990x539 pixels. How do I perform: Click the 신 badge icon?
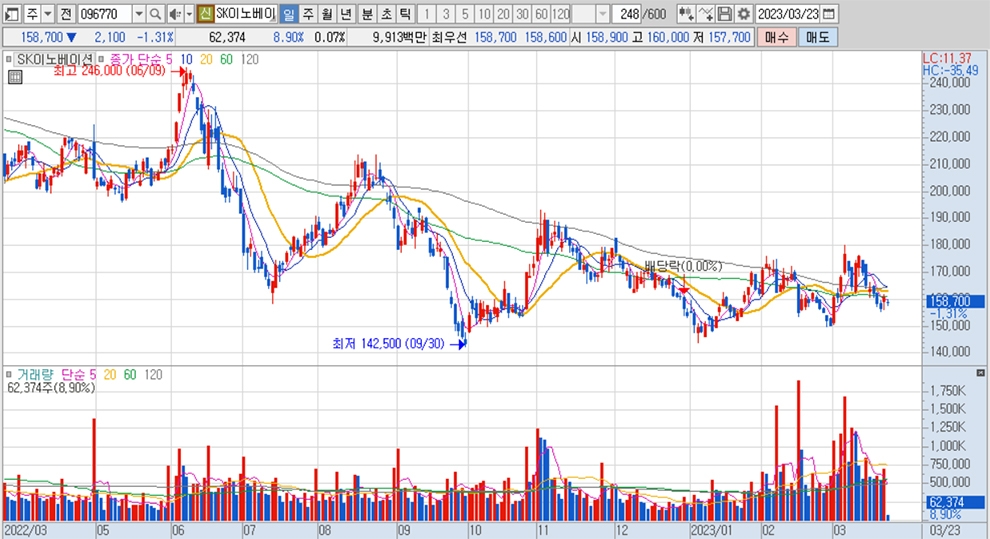[x=205, y=13]
